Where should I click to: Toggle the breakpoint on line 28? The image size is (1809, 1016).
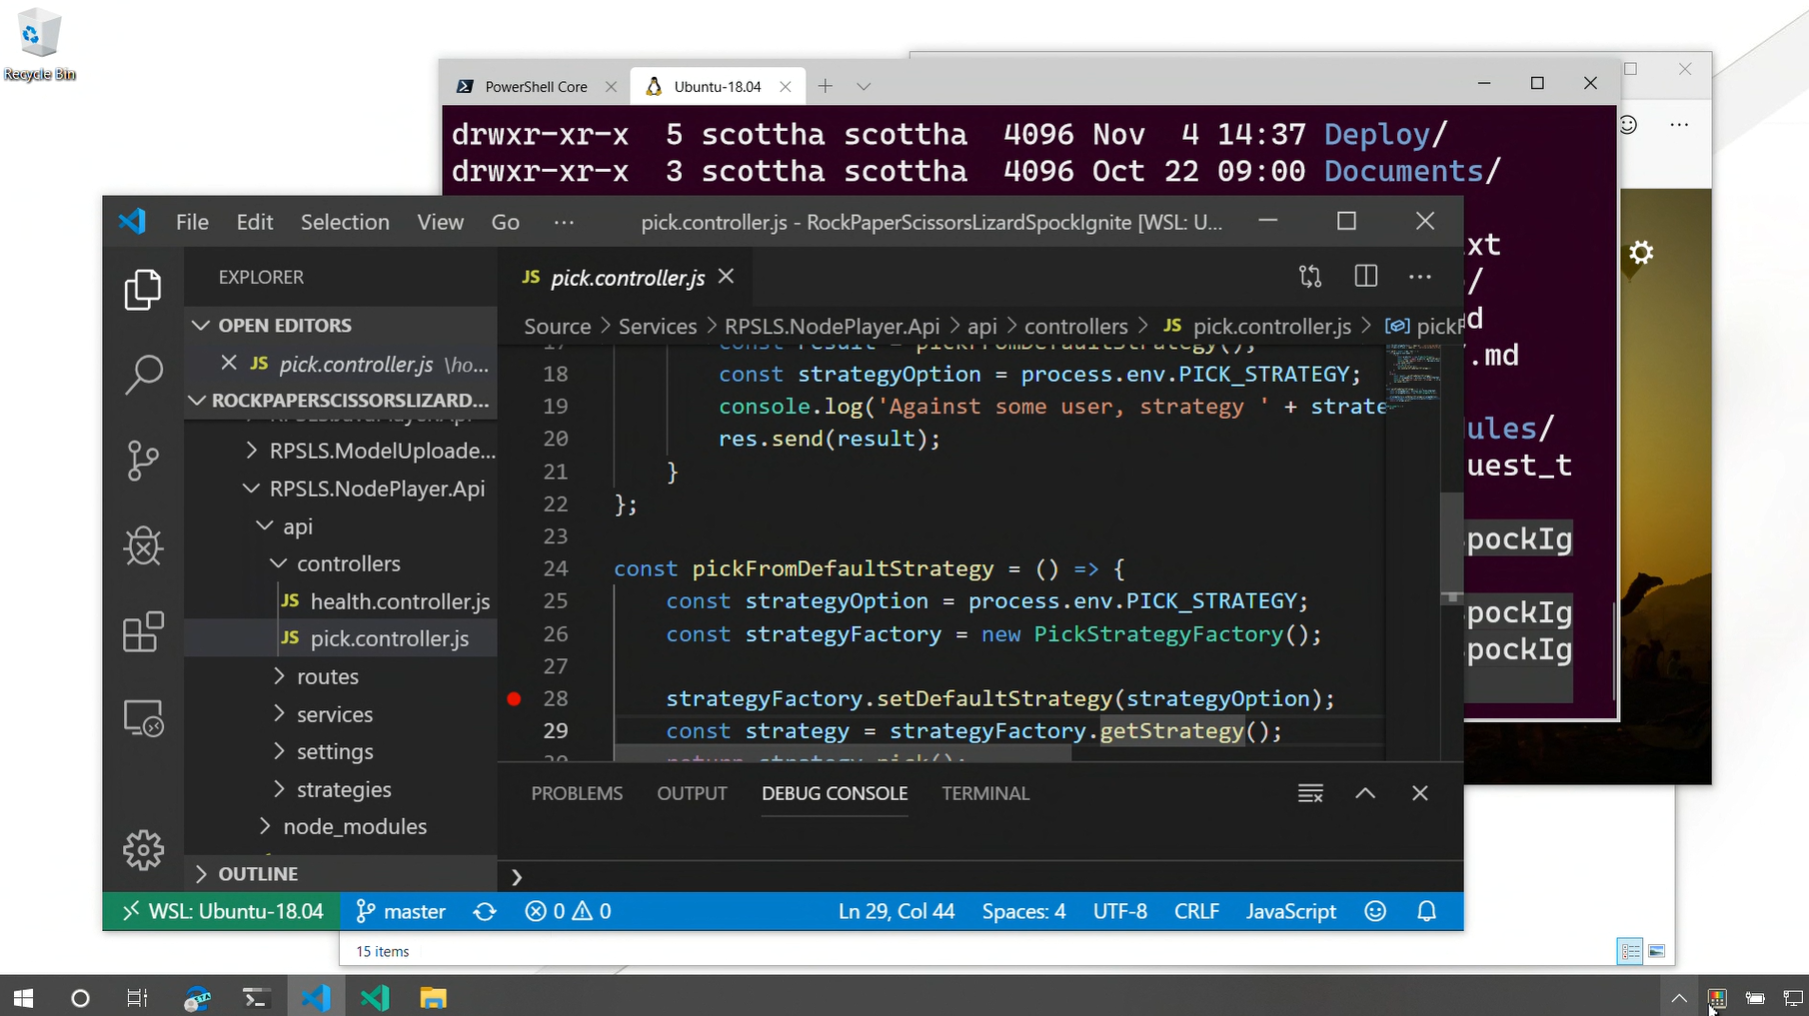point(514,699)
